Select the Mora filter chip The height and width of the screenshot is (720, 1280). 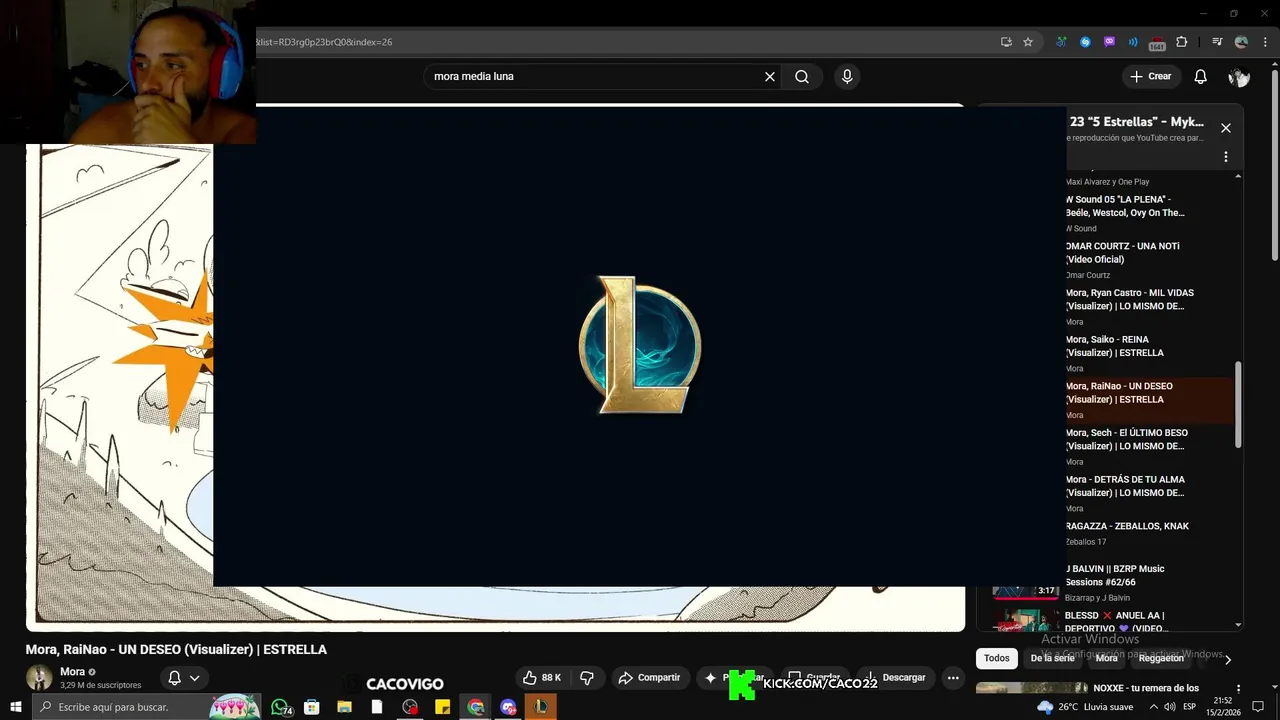click(1107, 658)
